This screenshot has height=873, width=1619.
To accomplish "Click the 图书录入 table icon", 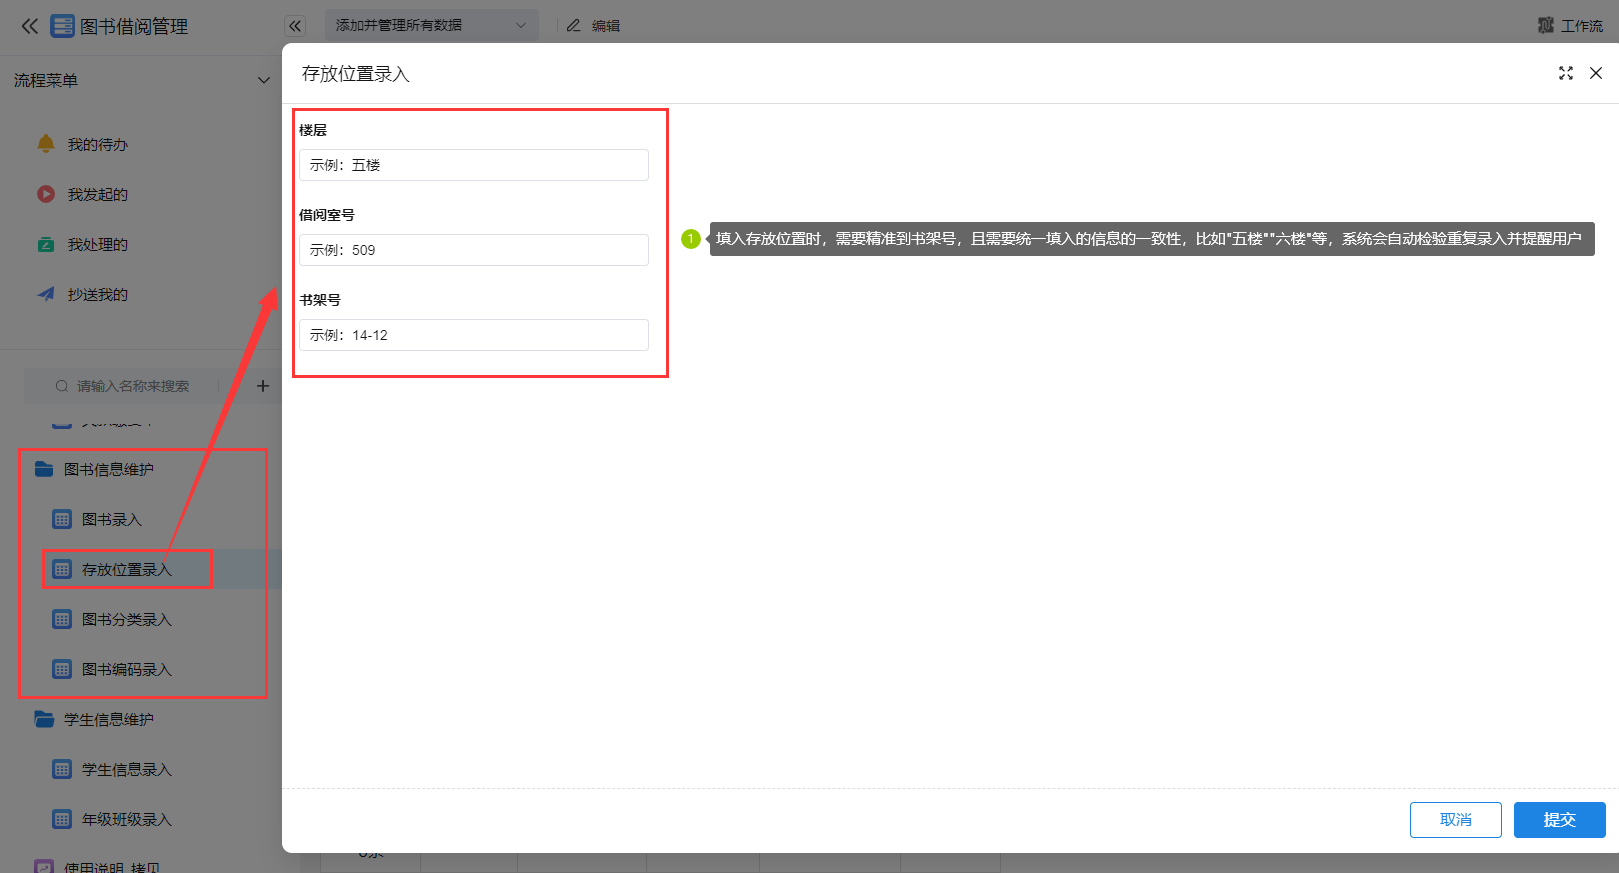I will click(62, 519).
